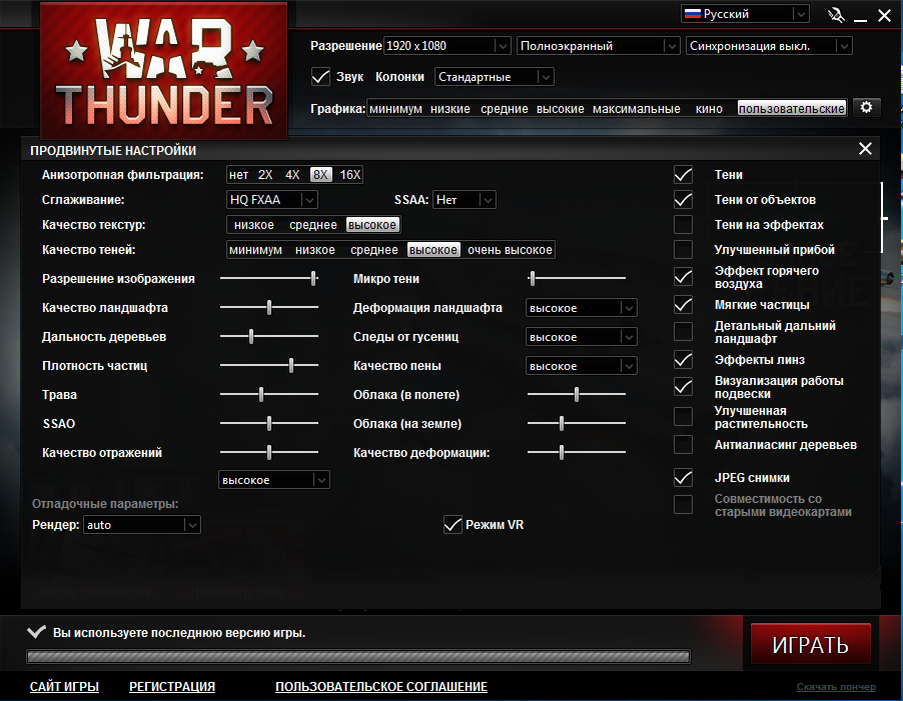This screenshot has width=903, height=701.
Task: Click the ИГРАТЬ play button
Action: pyautogui.click(x=810, y=644)
